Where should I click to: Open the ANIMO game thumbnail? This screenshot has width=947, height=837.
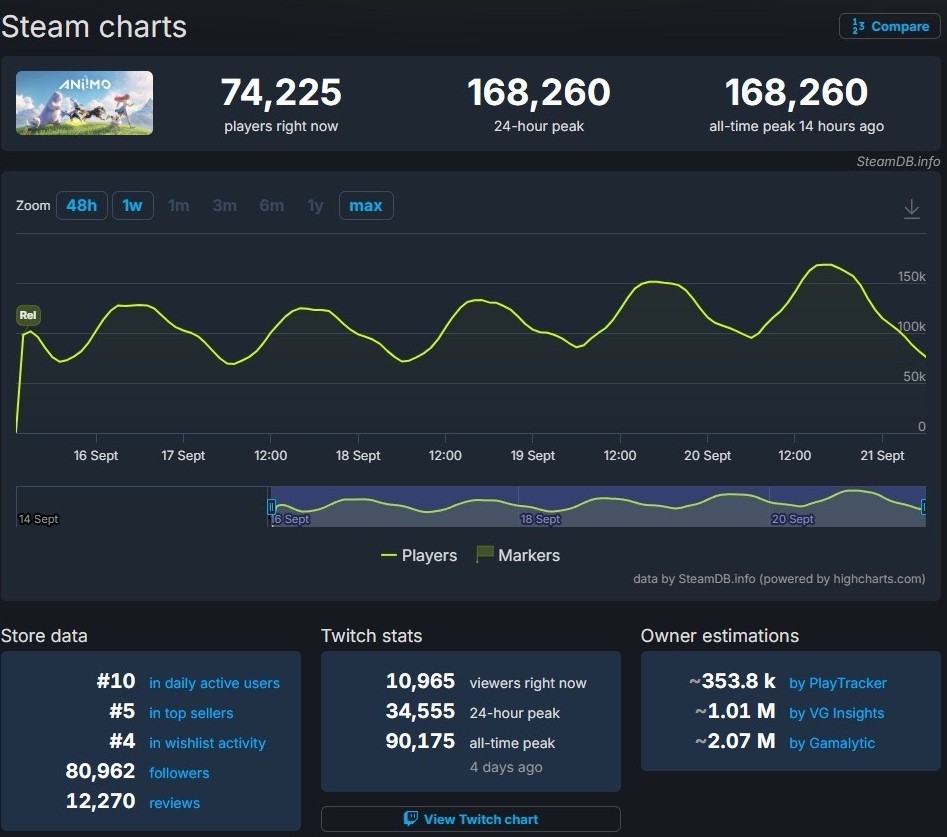tap(85, 103)
